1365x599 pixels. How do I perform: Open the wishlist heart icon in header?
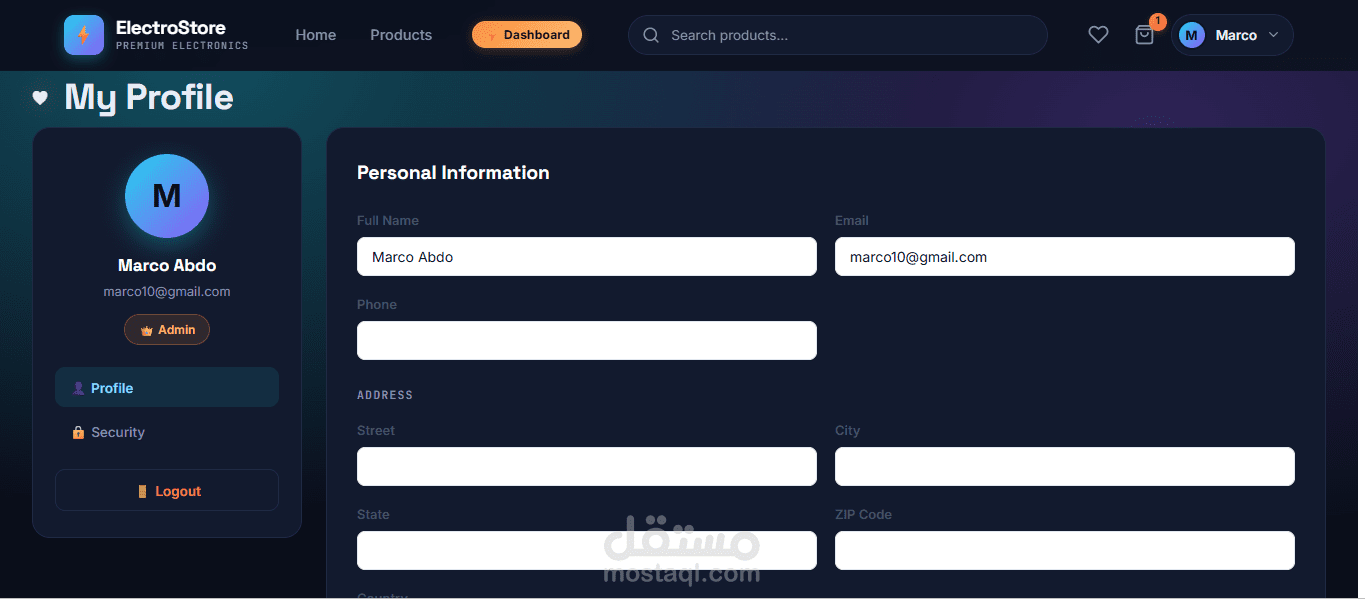[1098, 35]
